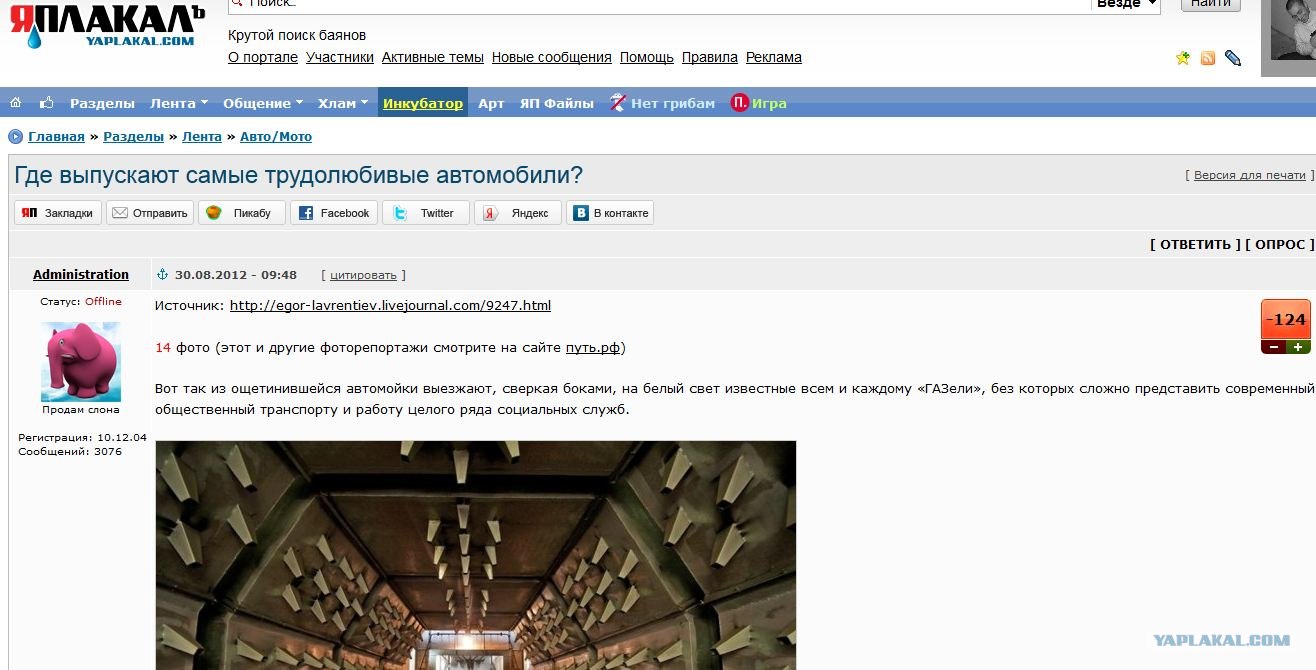Open 'Активные темы' link
This screenshot has height=670, width=1316.
(x=433, y=57)
